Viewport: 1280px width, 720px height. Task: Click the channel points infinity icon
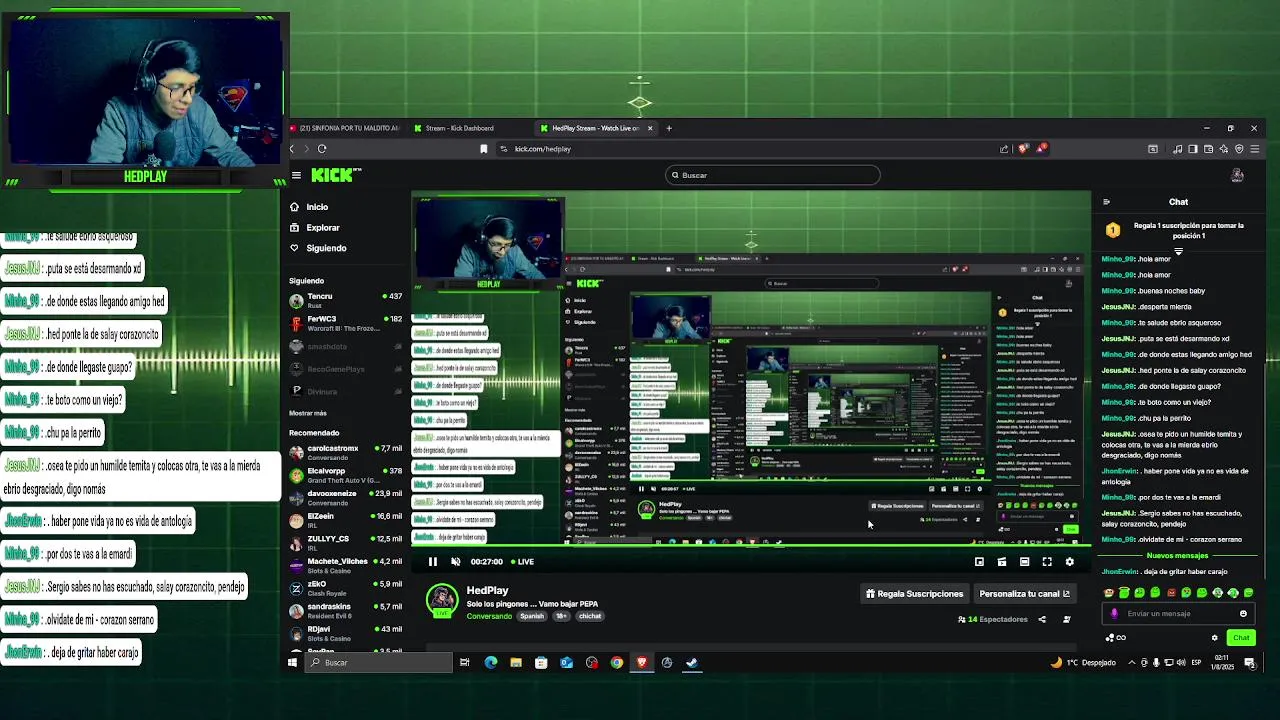coord(1115,638)
